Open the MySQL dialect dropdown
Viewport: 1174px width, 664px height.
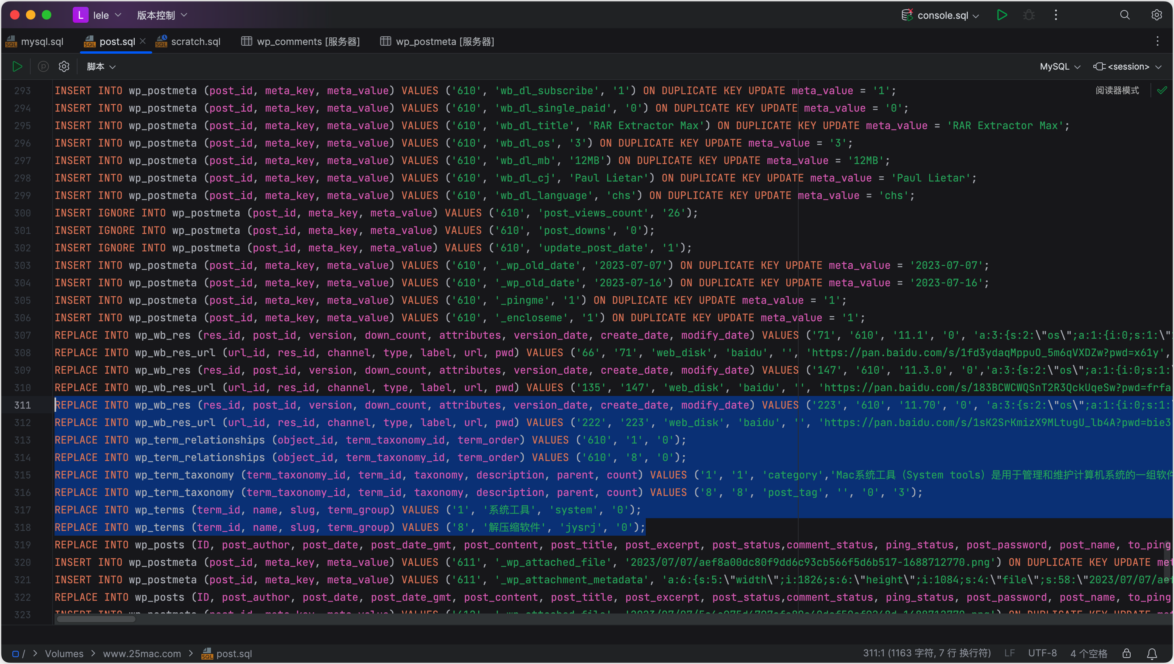[1059, 67]
